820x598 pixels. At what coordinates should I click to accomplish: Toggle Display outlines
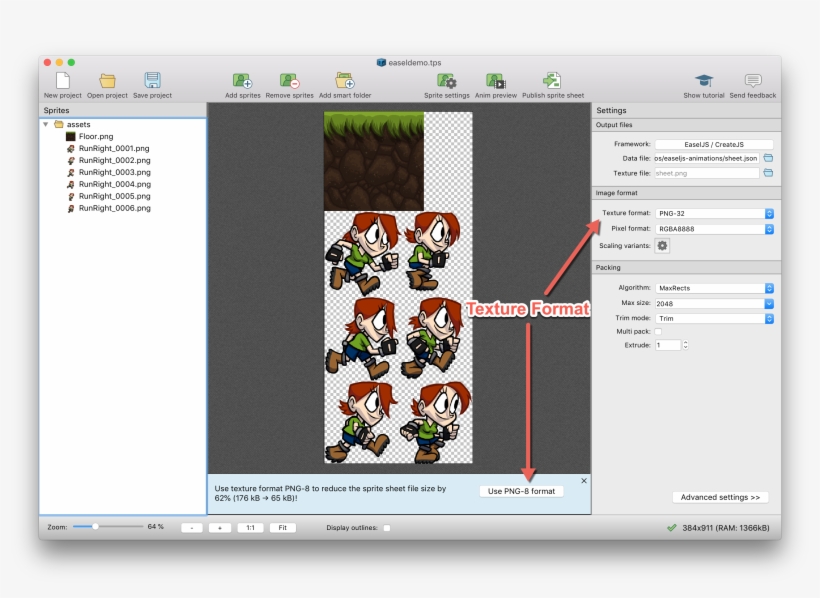386,528
